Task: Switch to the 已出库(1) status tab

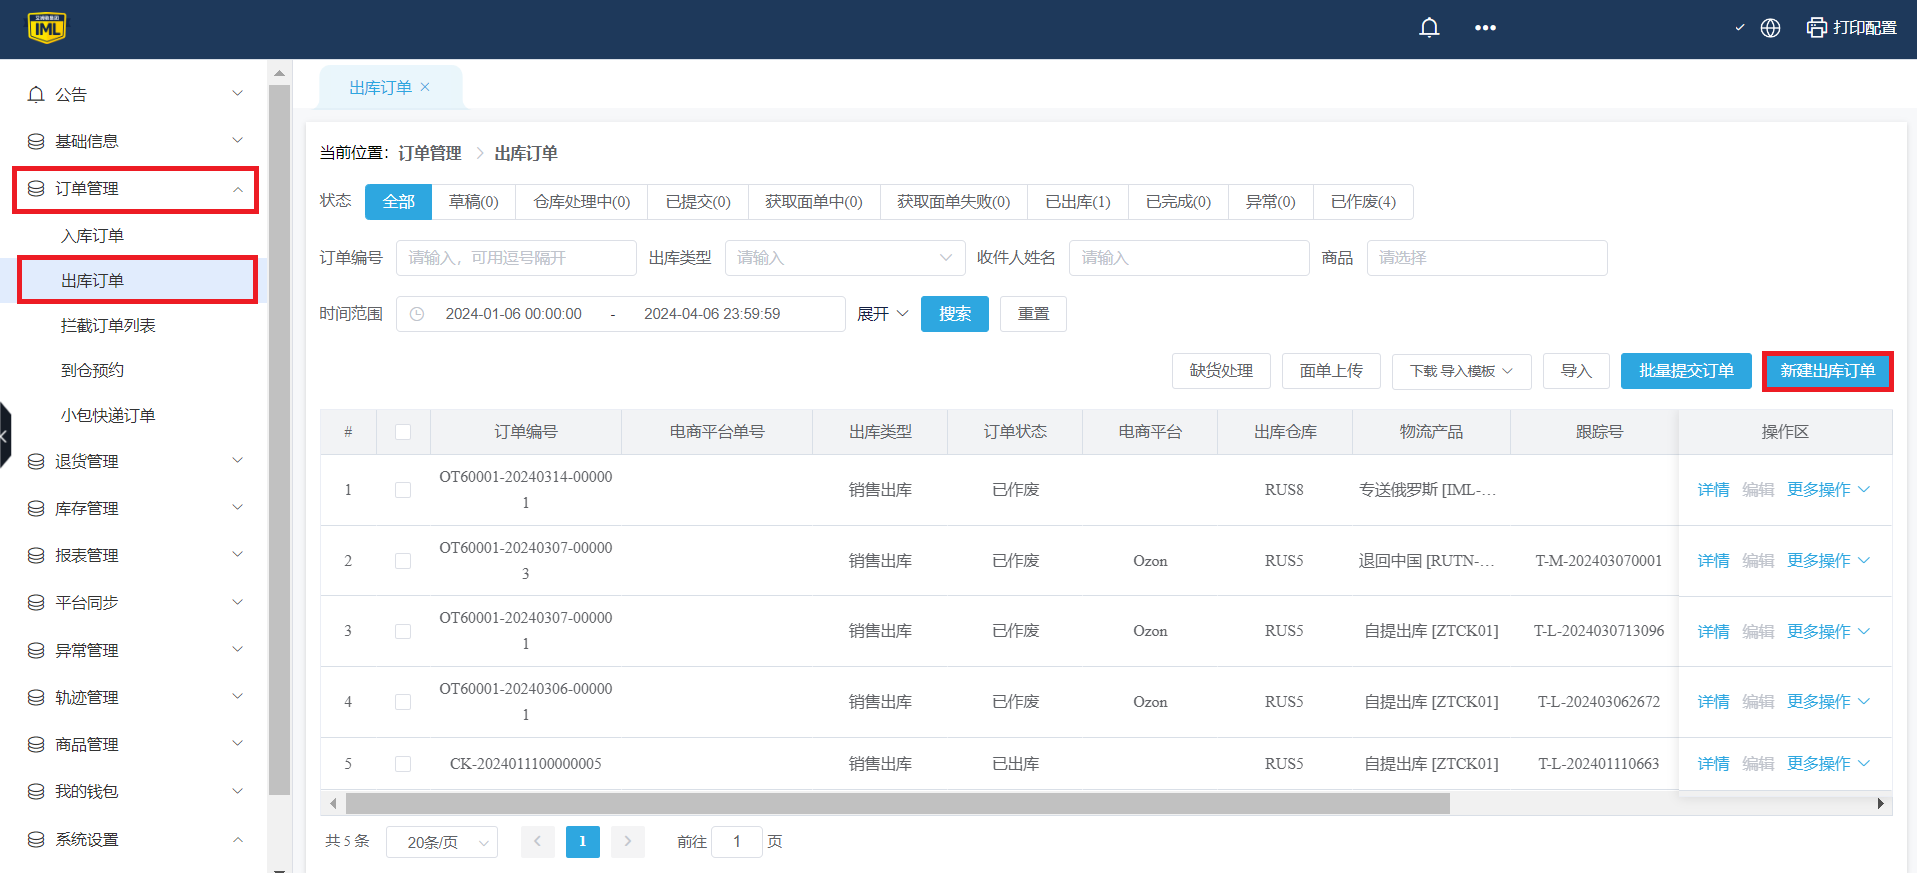Action: point(1077,202)
